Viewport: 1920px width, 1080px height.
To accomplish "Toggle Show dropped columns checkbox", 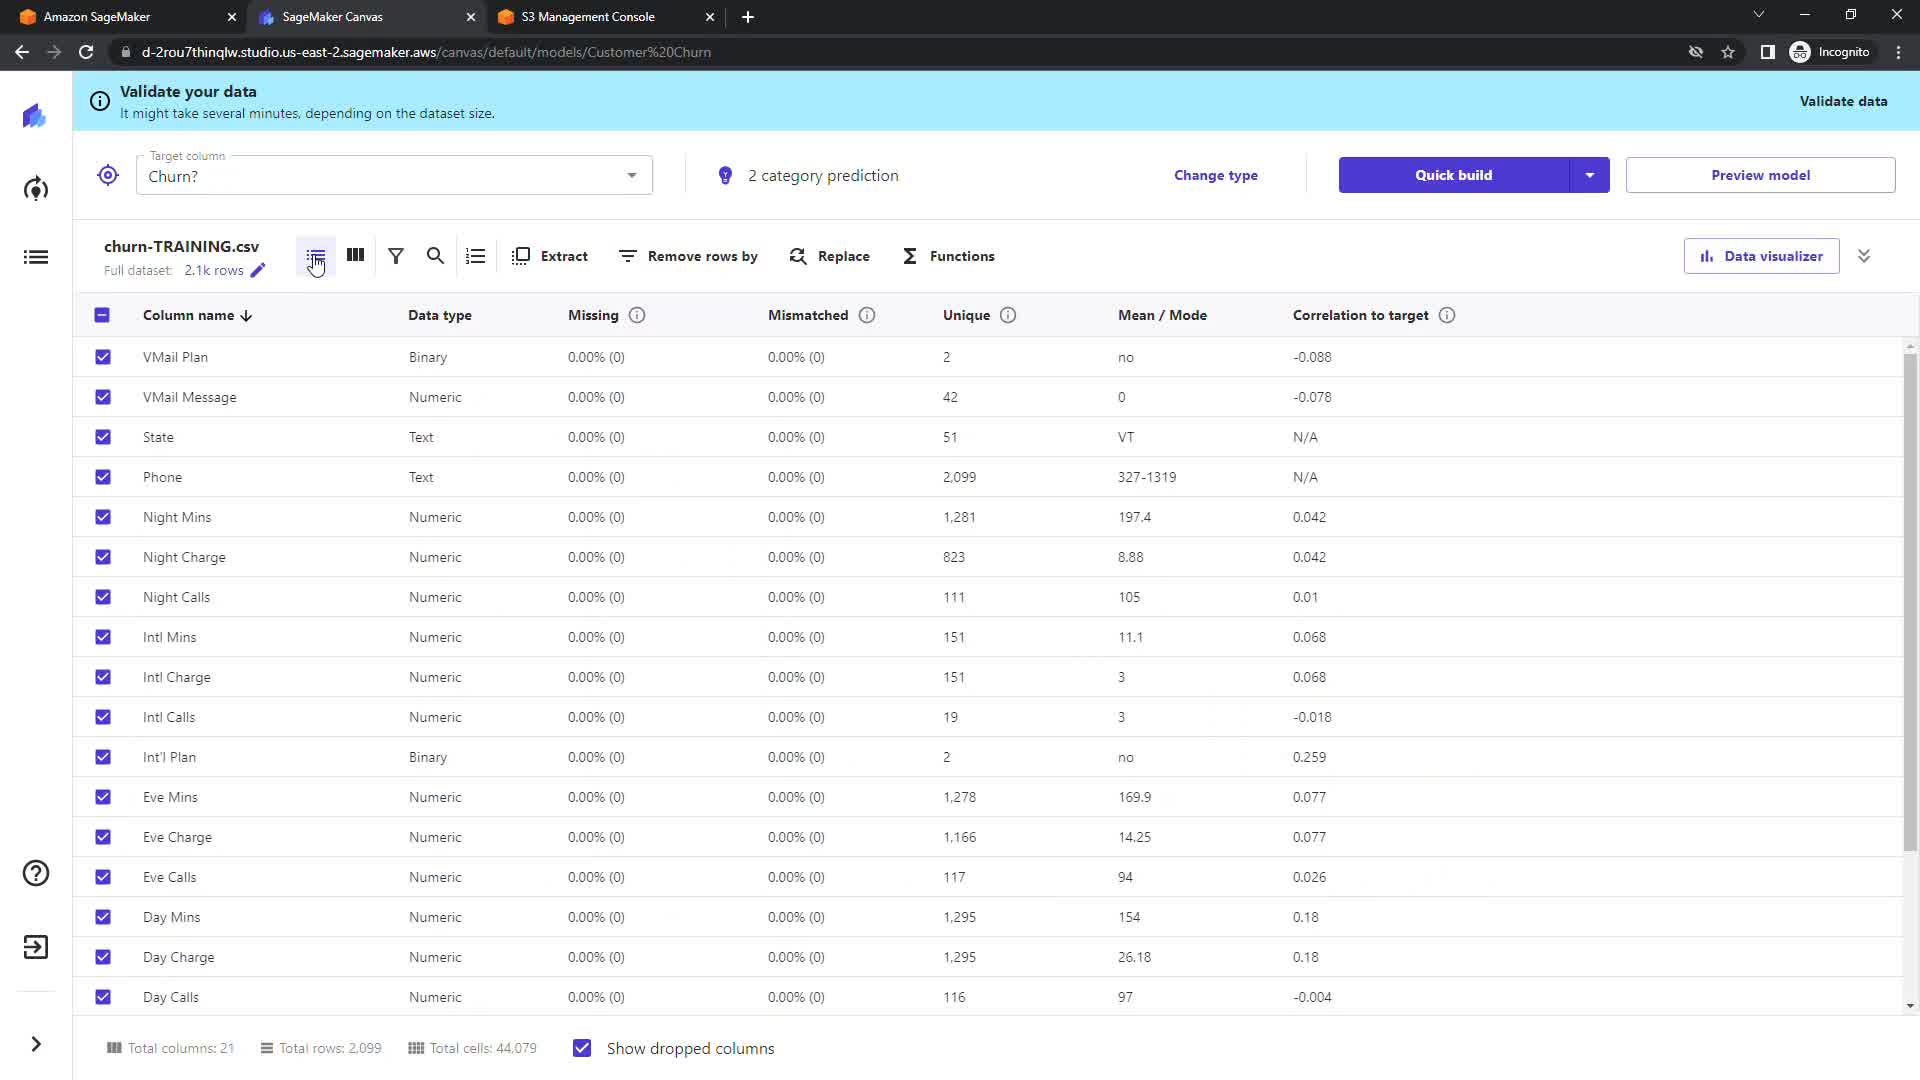I will point(582,1048).
